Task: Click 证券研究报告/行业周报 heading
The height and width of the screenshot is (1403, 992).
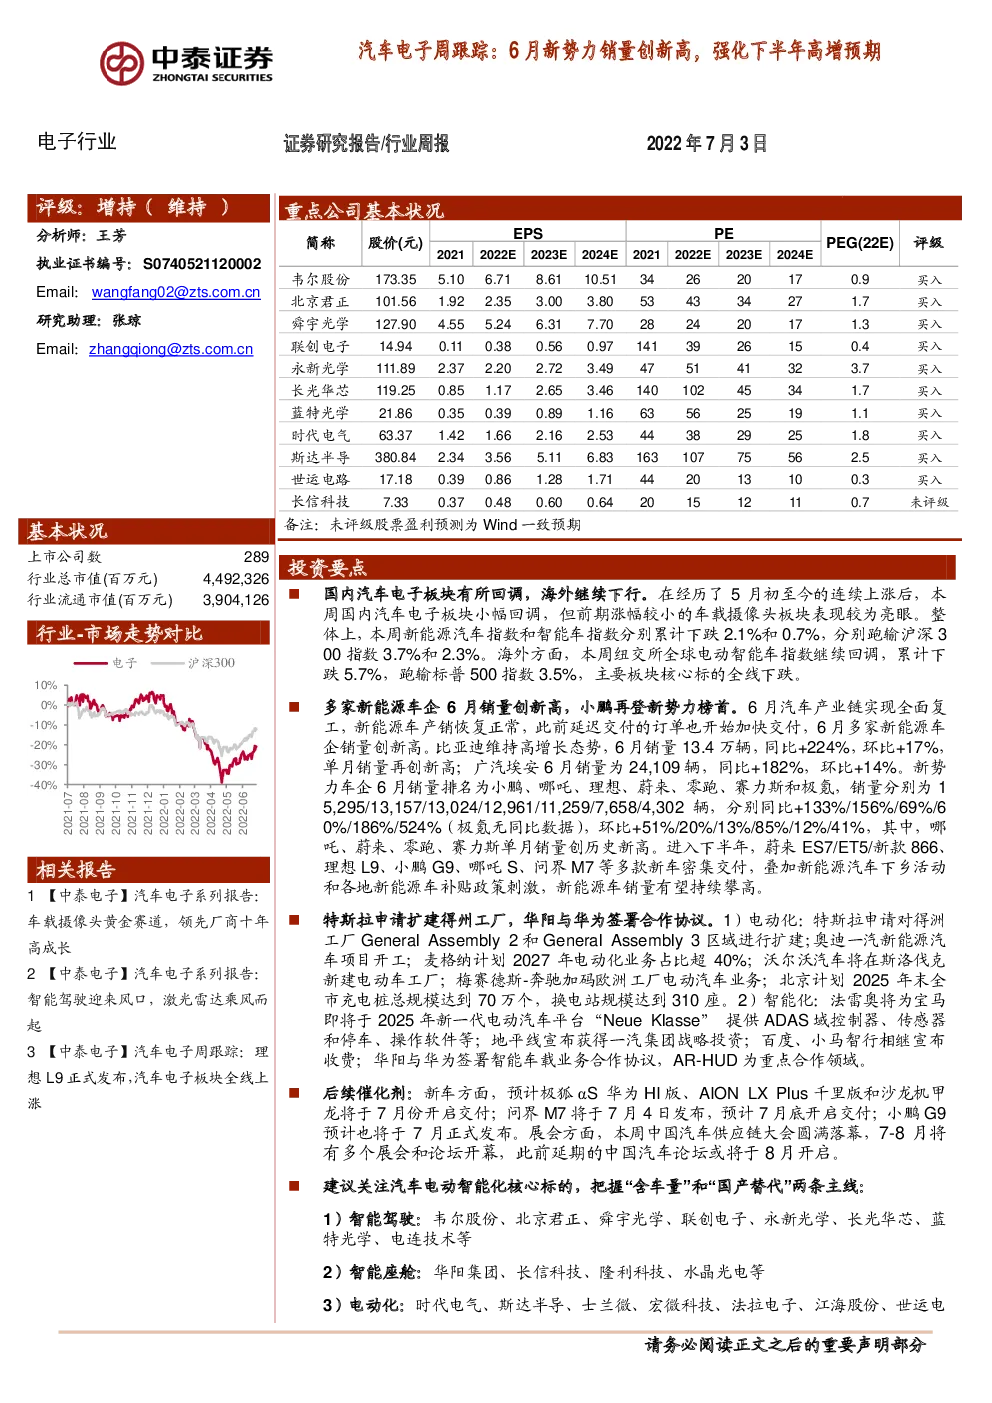Action: coord(366,143)
